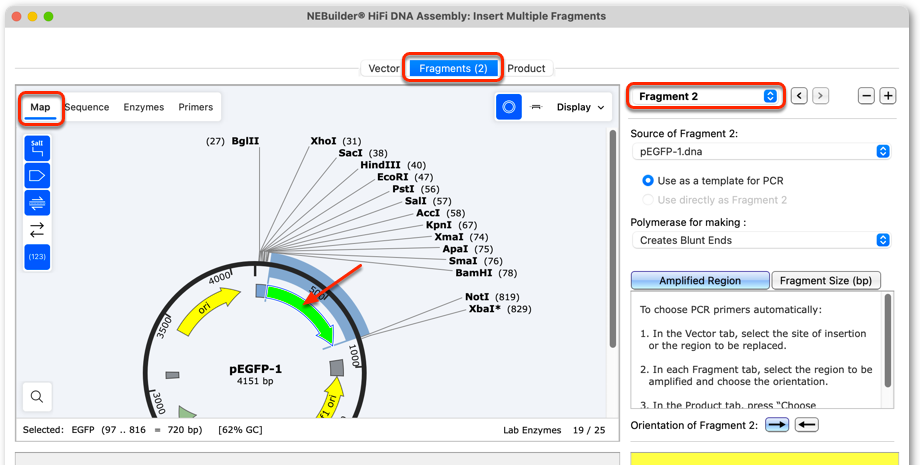Switch to the Fragments (2) tab
Screen dimensions: 920x465
click(453, 69)
